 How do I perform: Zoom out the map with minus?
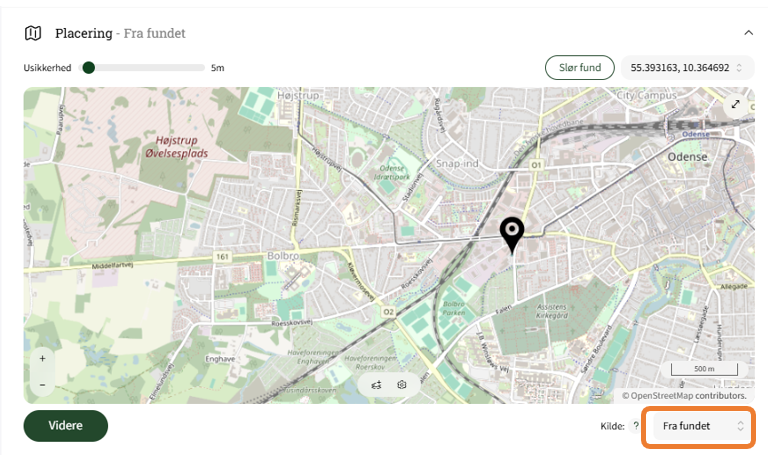pyautogui.click(x=43, y=385)
